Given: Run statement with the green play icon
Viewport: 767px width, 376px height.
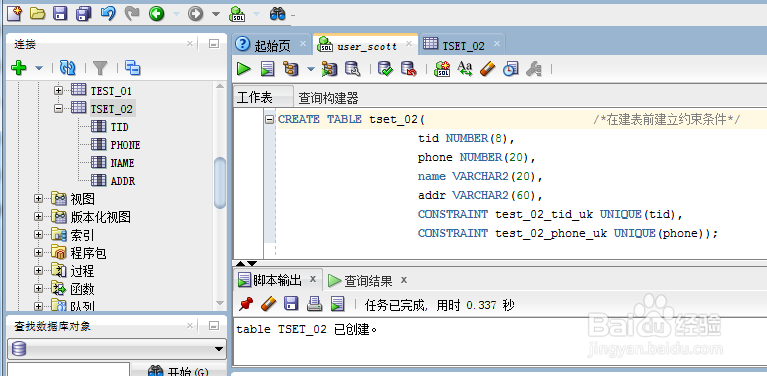Looking at the screenshot, I should point(244,69).
